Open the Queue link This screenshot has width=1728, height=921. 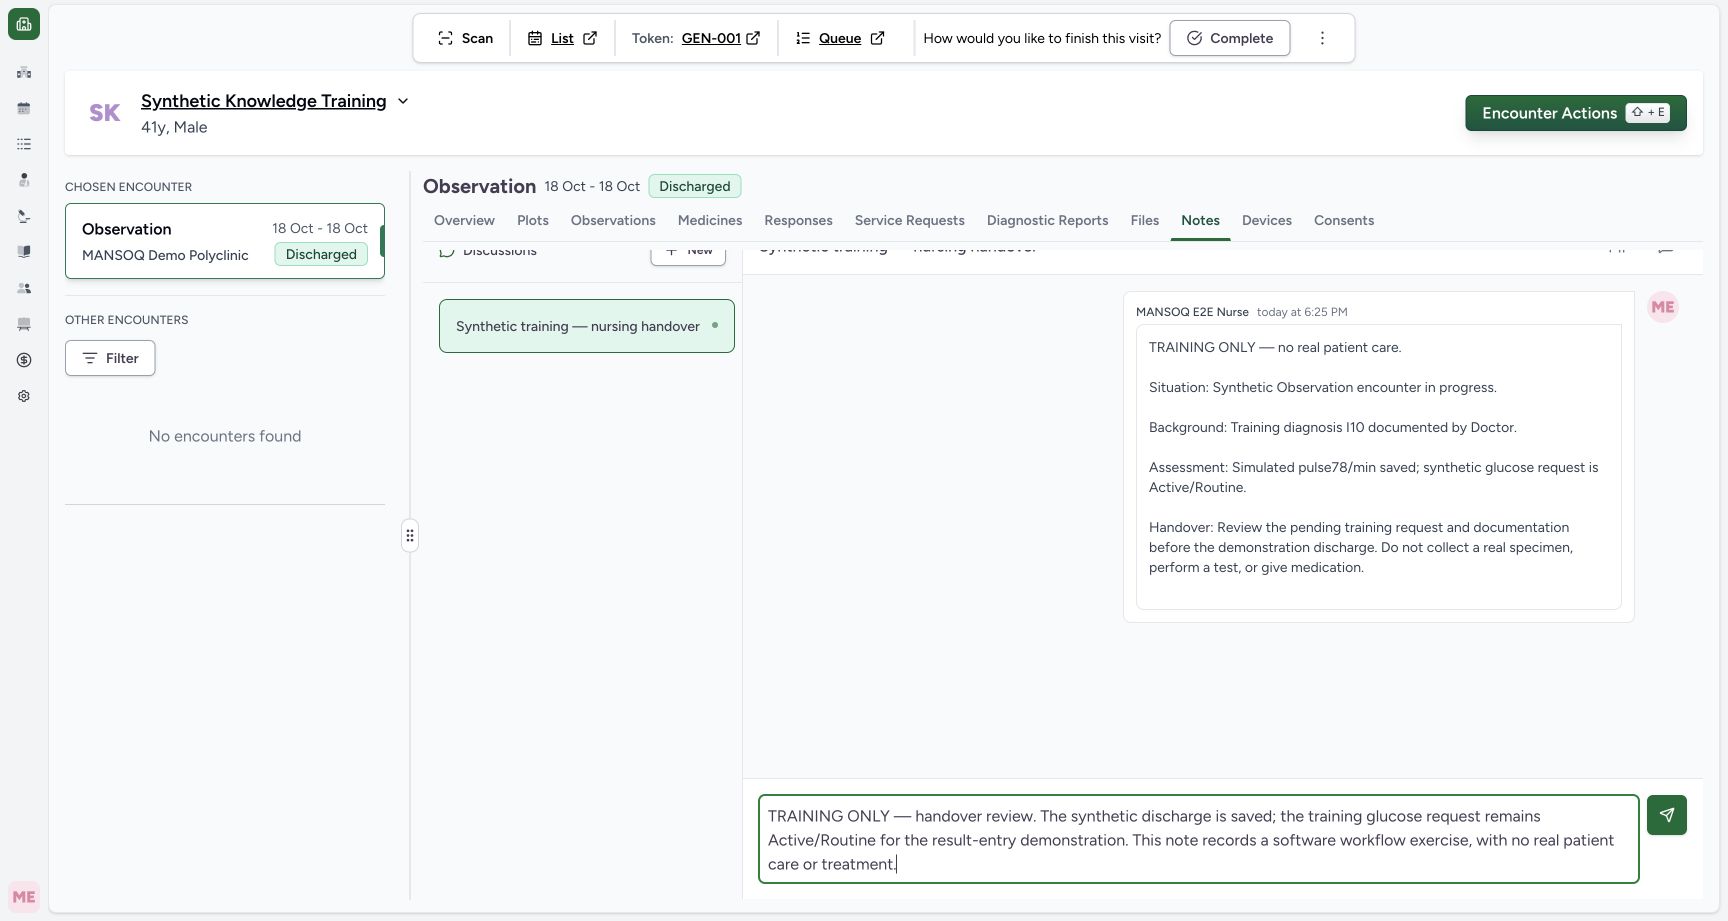point(840,38)
